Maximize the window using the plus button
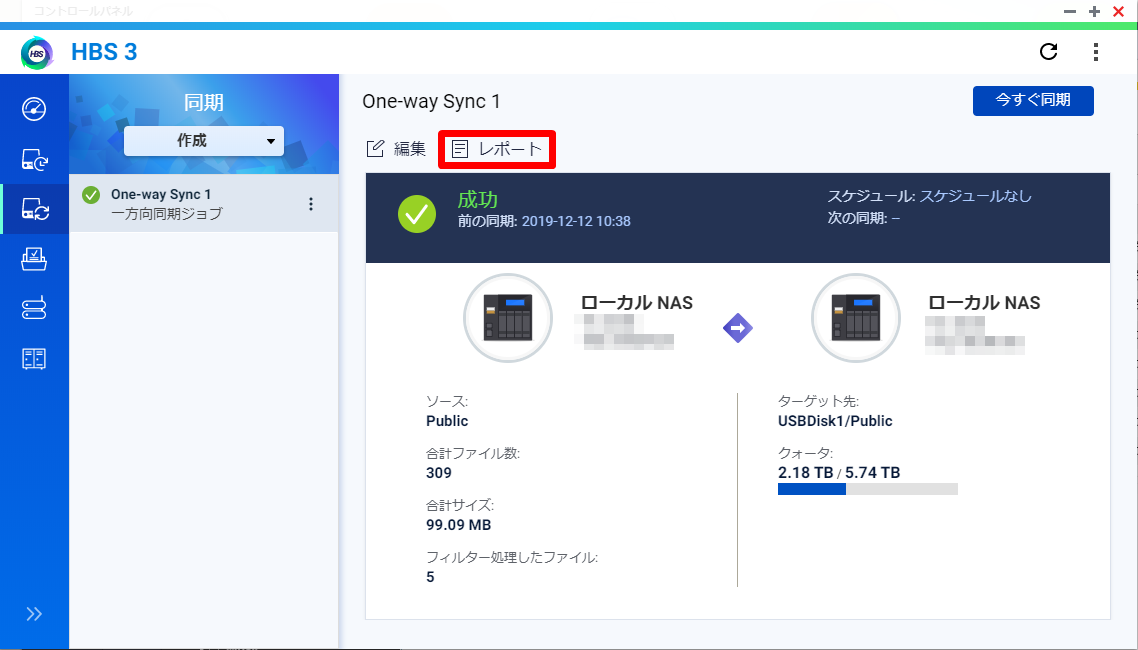This screenshot has height=650, width=1138. coord(1094,12)
